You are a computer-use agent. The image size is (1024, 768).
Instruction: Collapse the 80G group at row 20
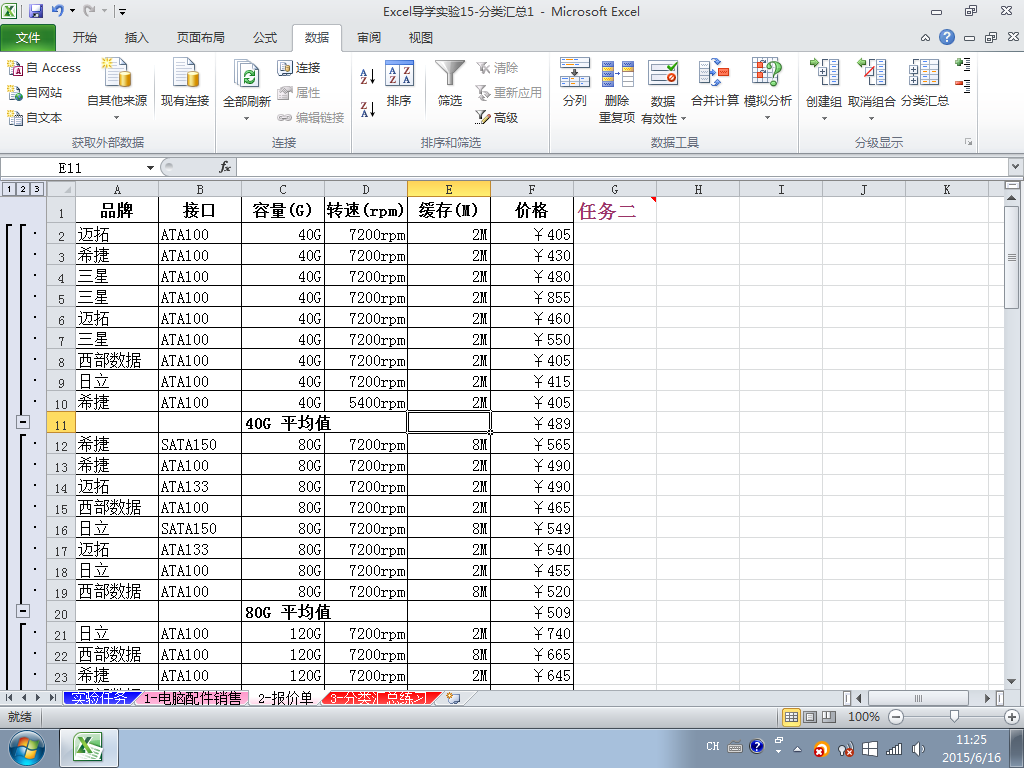(x=23, y=611)
